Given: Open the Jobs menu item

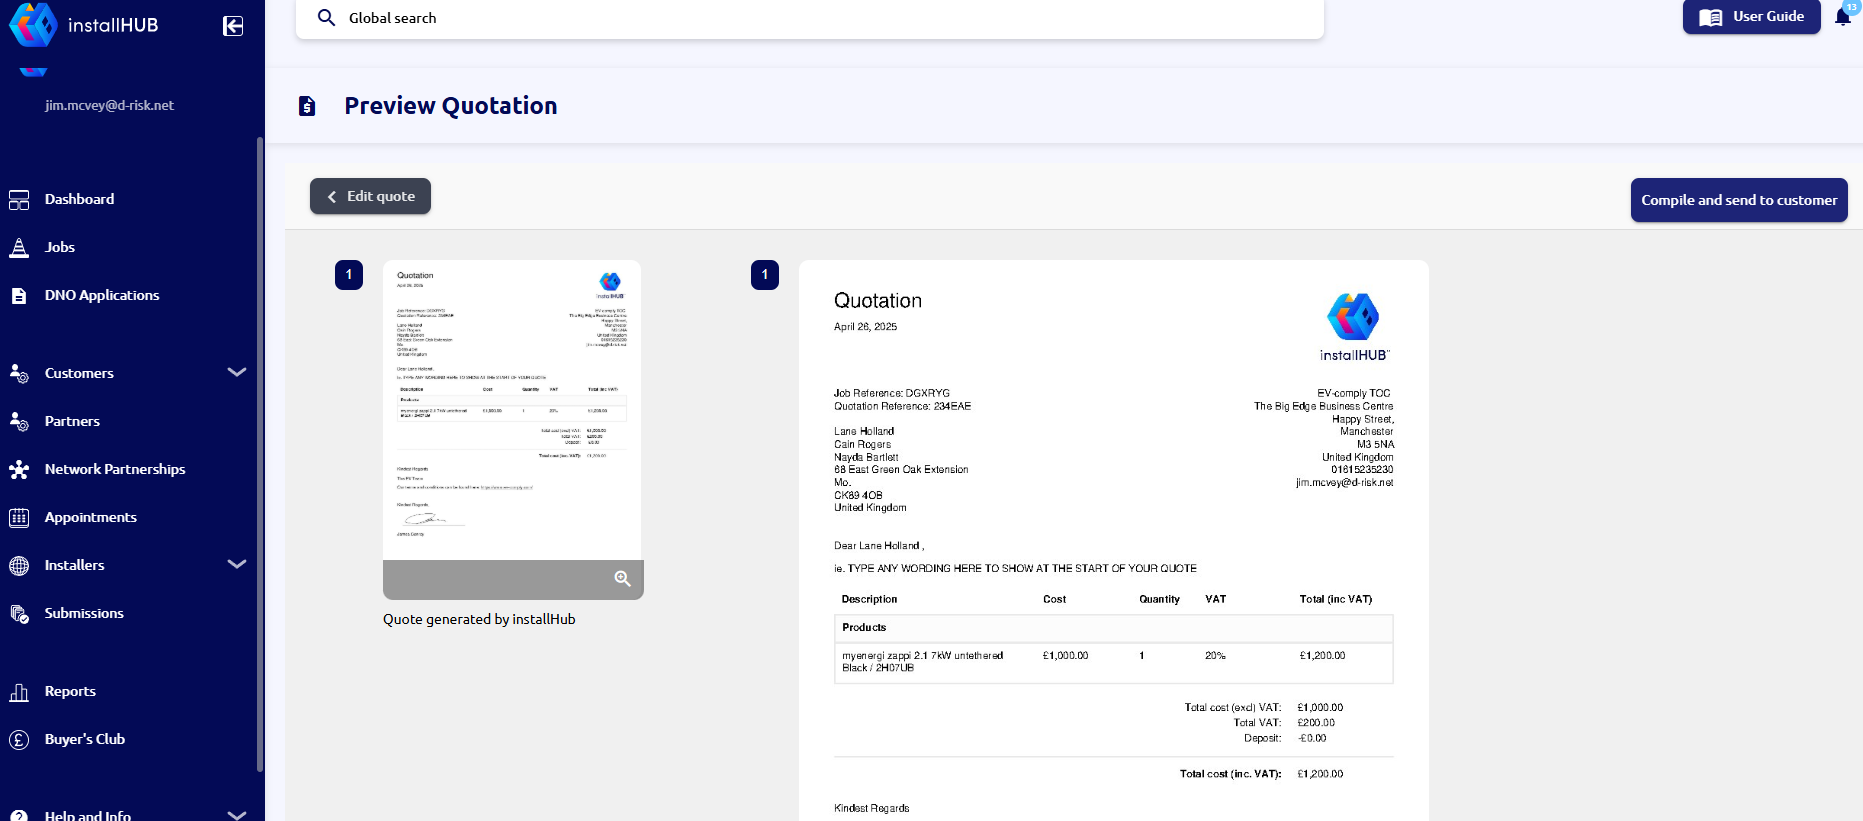Looking at the screenshot, I should pyautogui.click(x=60, y=248).
